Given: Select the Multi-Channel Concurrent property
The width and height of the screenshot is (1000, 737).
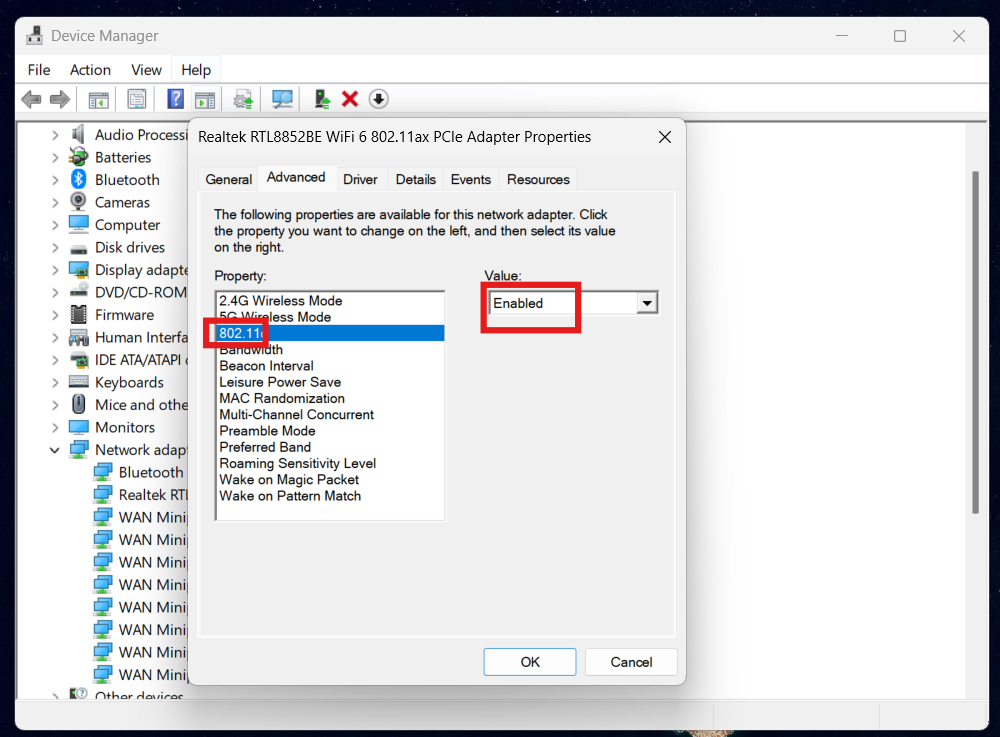Looking at the screenshot, I should click(x=330, y=414).
